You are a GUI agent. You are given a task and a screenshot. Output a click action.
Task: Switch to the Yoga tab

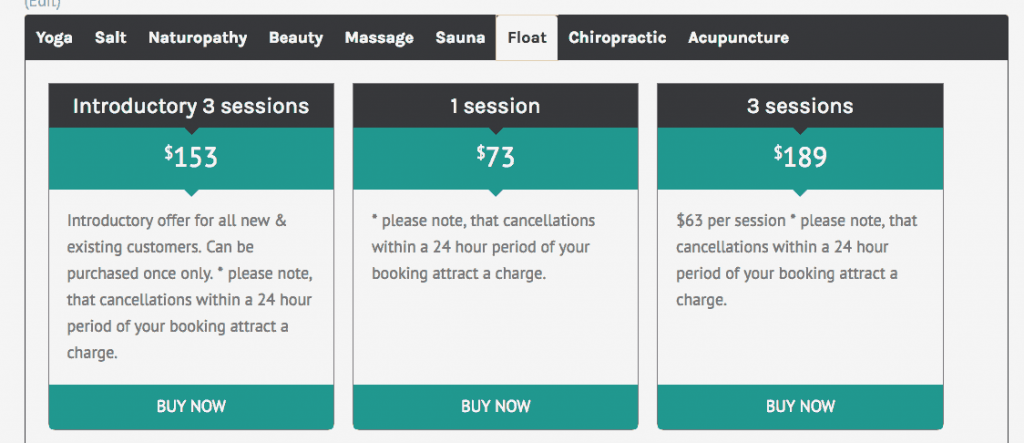54,38
